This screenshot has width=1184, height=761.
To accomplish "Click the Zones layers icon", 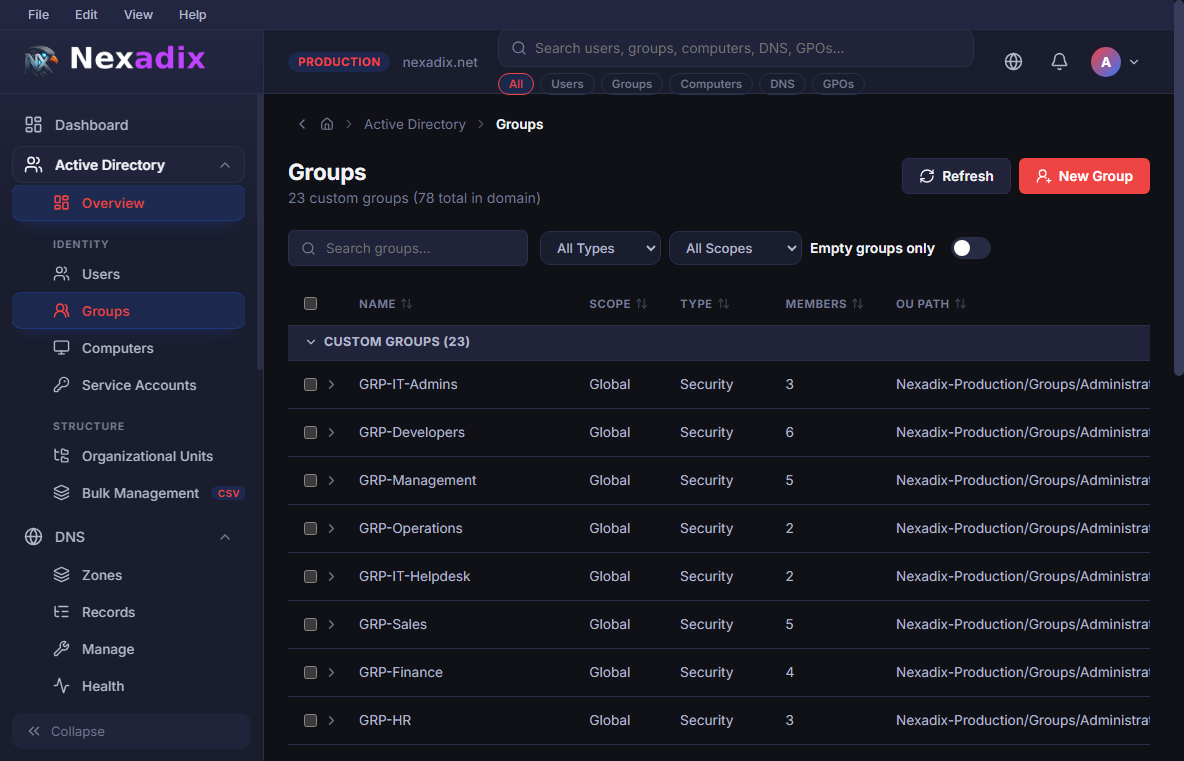I will [61, 575].
